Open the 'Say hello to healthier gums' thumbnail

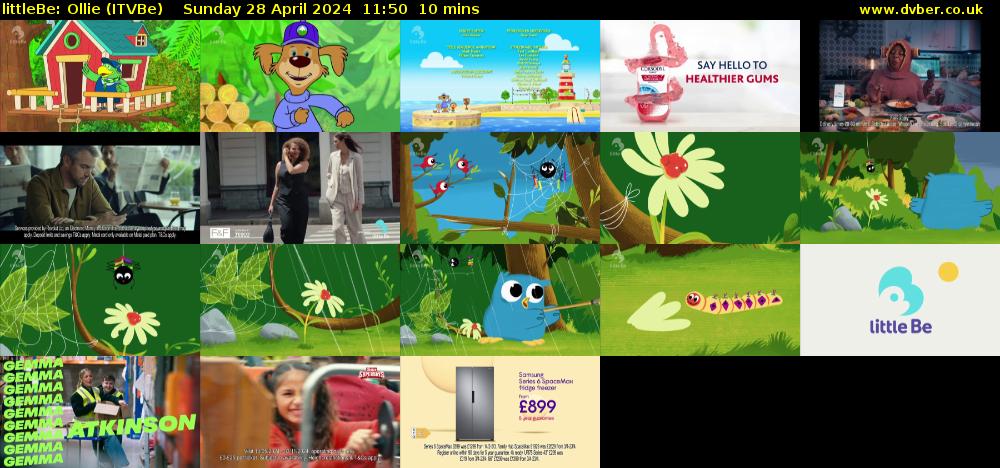coord(700,76)
